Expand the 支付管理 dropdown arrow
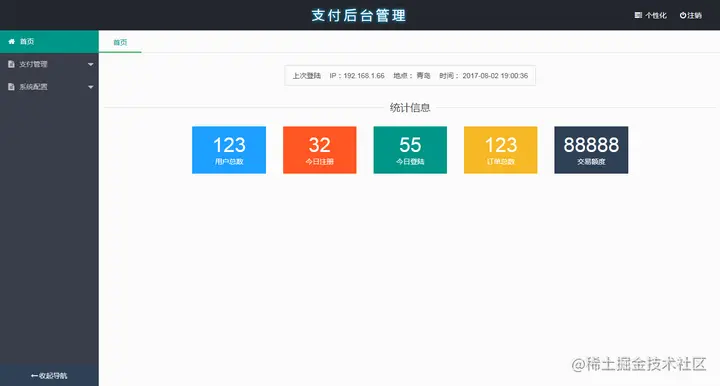Screen dimensions: 720x386 tap(90, 64)
